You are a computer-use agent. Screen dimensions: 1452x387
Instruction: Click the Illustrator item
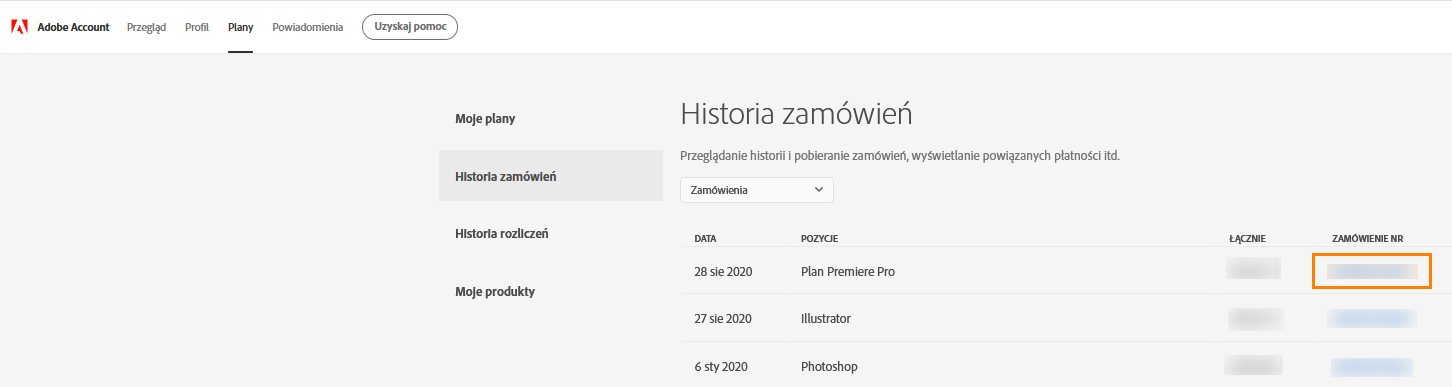click(826, 319)
